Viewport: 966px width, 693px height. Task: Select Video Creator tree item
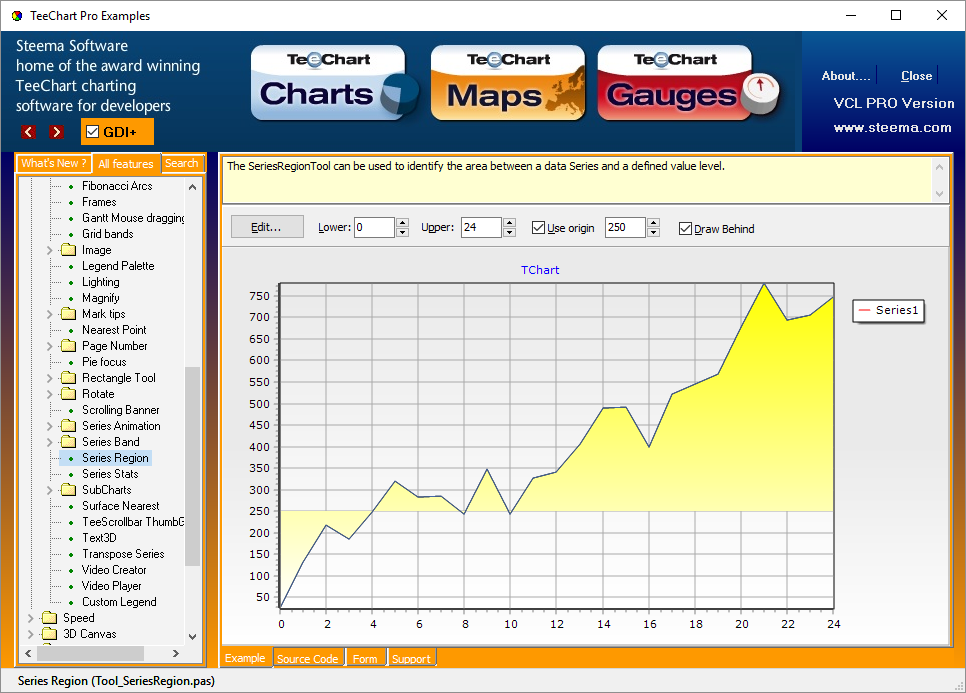tap(115, 570)
